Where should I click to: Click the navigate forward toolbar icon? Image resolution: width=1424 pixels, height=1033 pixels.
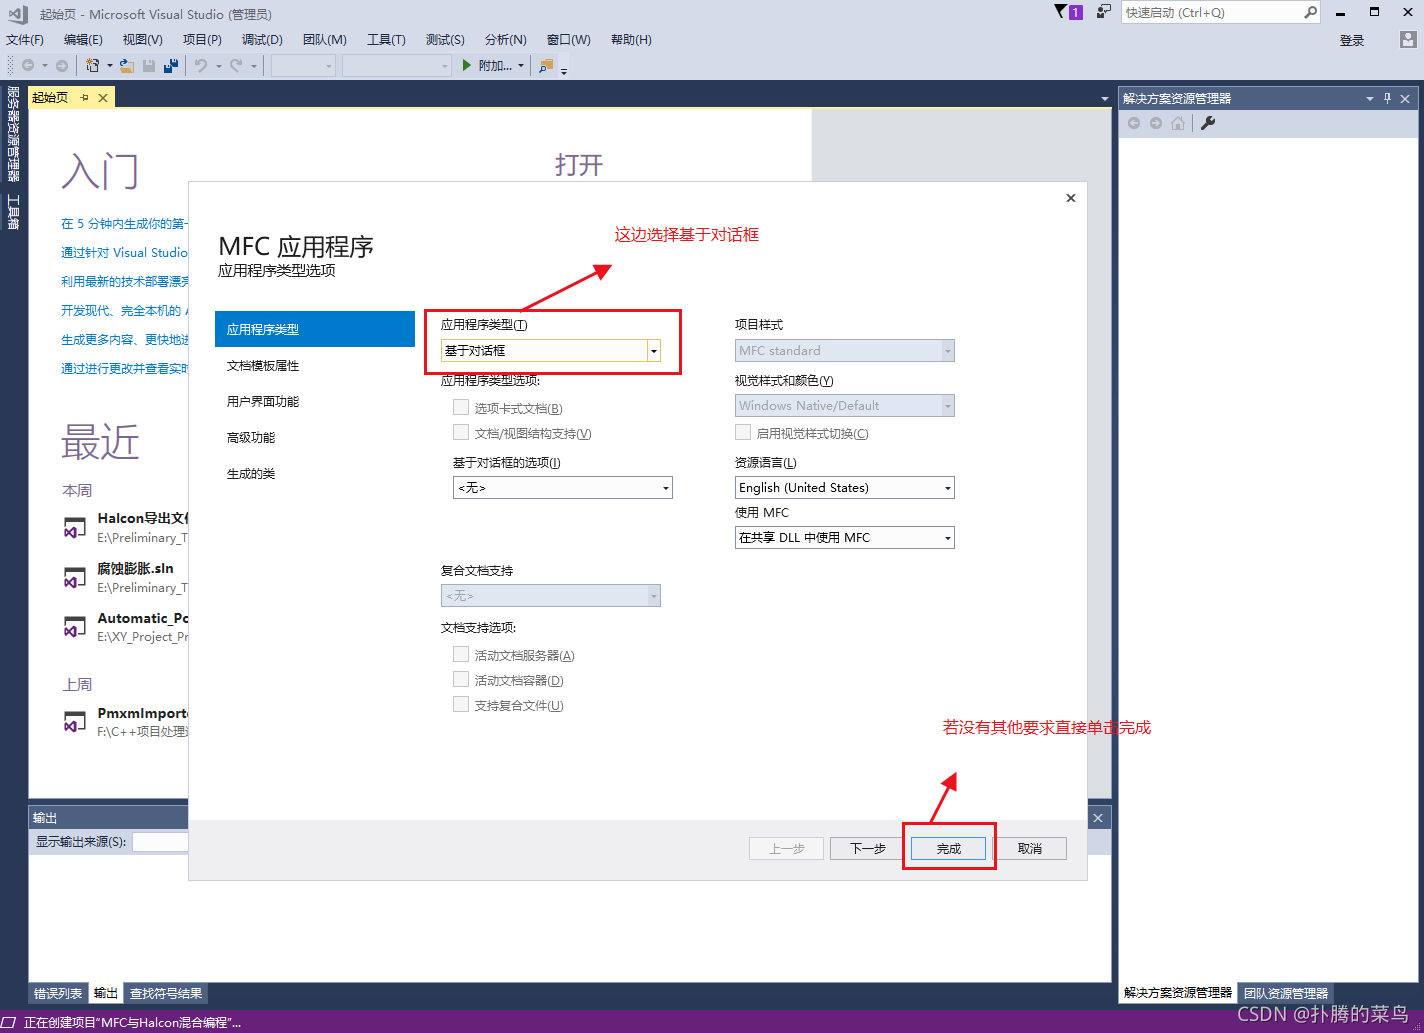(62, 66)
